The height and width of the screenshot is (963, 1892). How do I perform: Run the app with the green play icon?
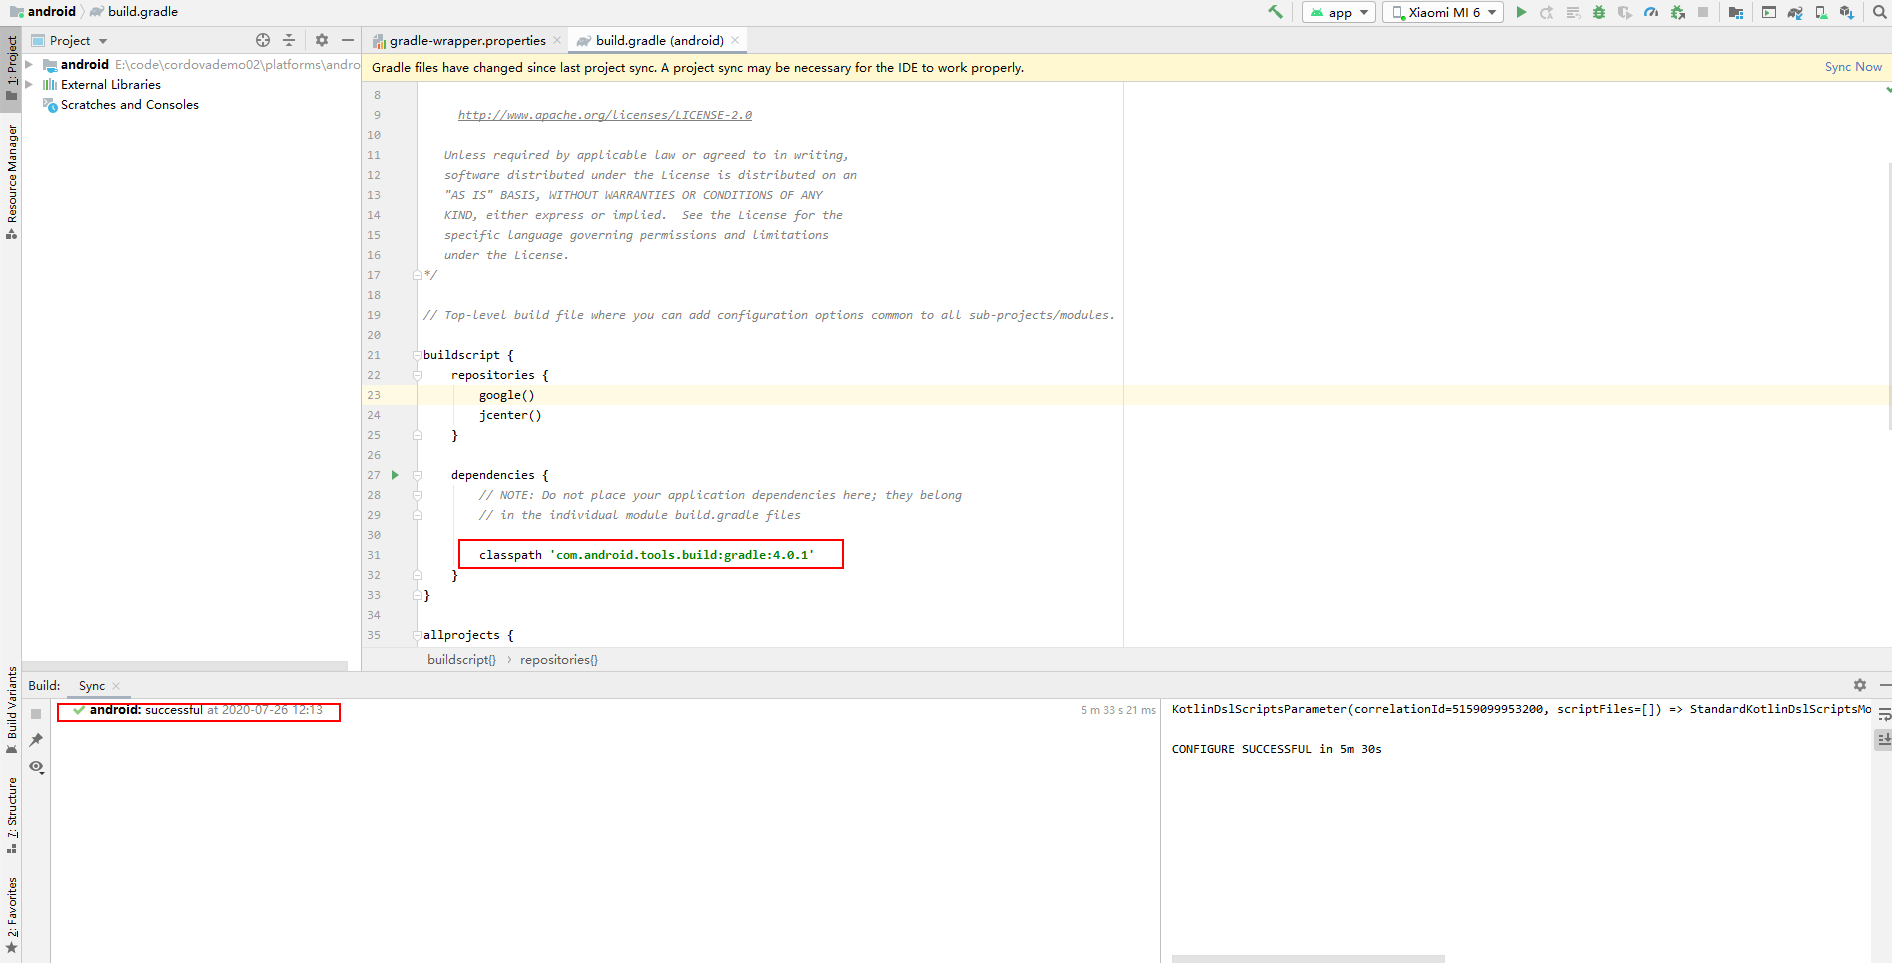click(x=1521, y=12)
